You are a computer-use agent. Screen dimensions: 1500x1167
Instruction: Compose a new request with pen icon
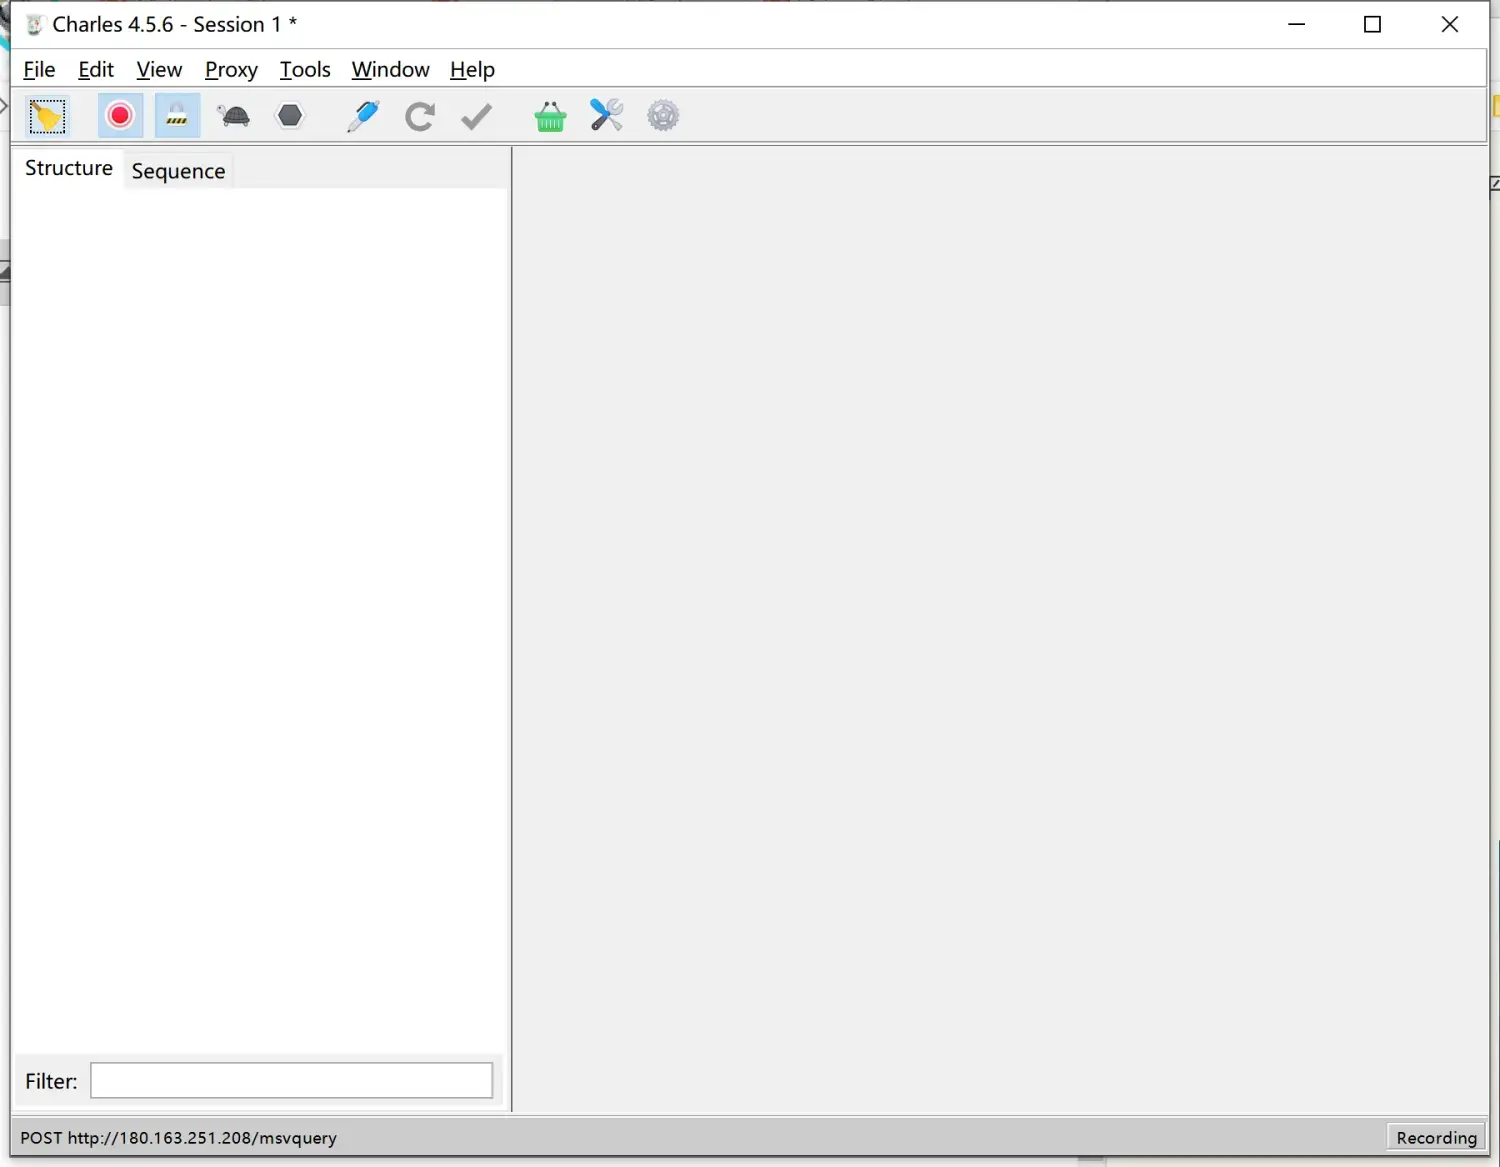point(362,116)
